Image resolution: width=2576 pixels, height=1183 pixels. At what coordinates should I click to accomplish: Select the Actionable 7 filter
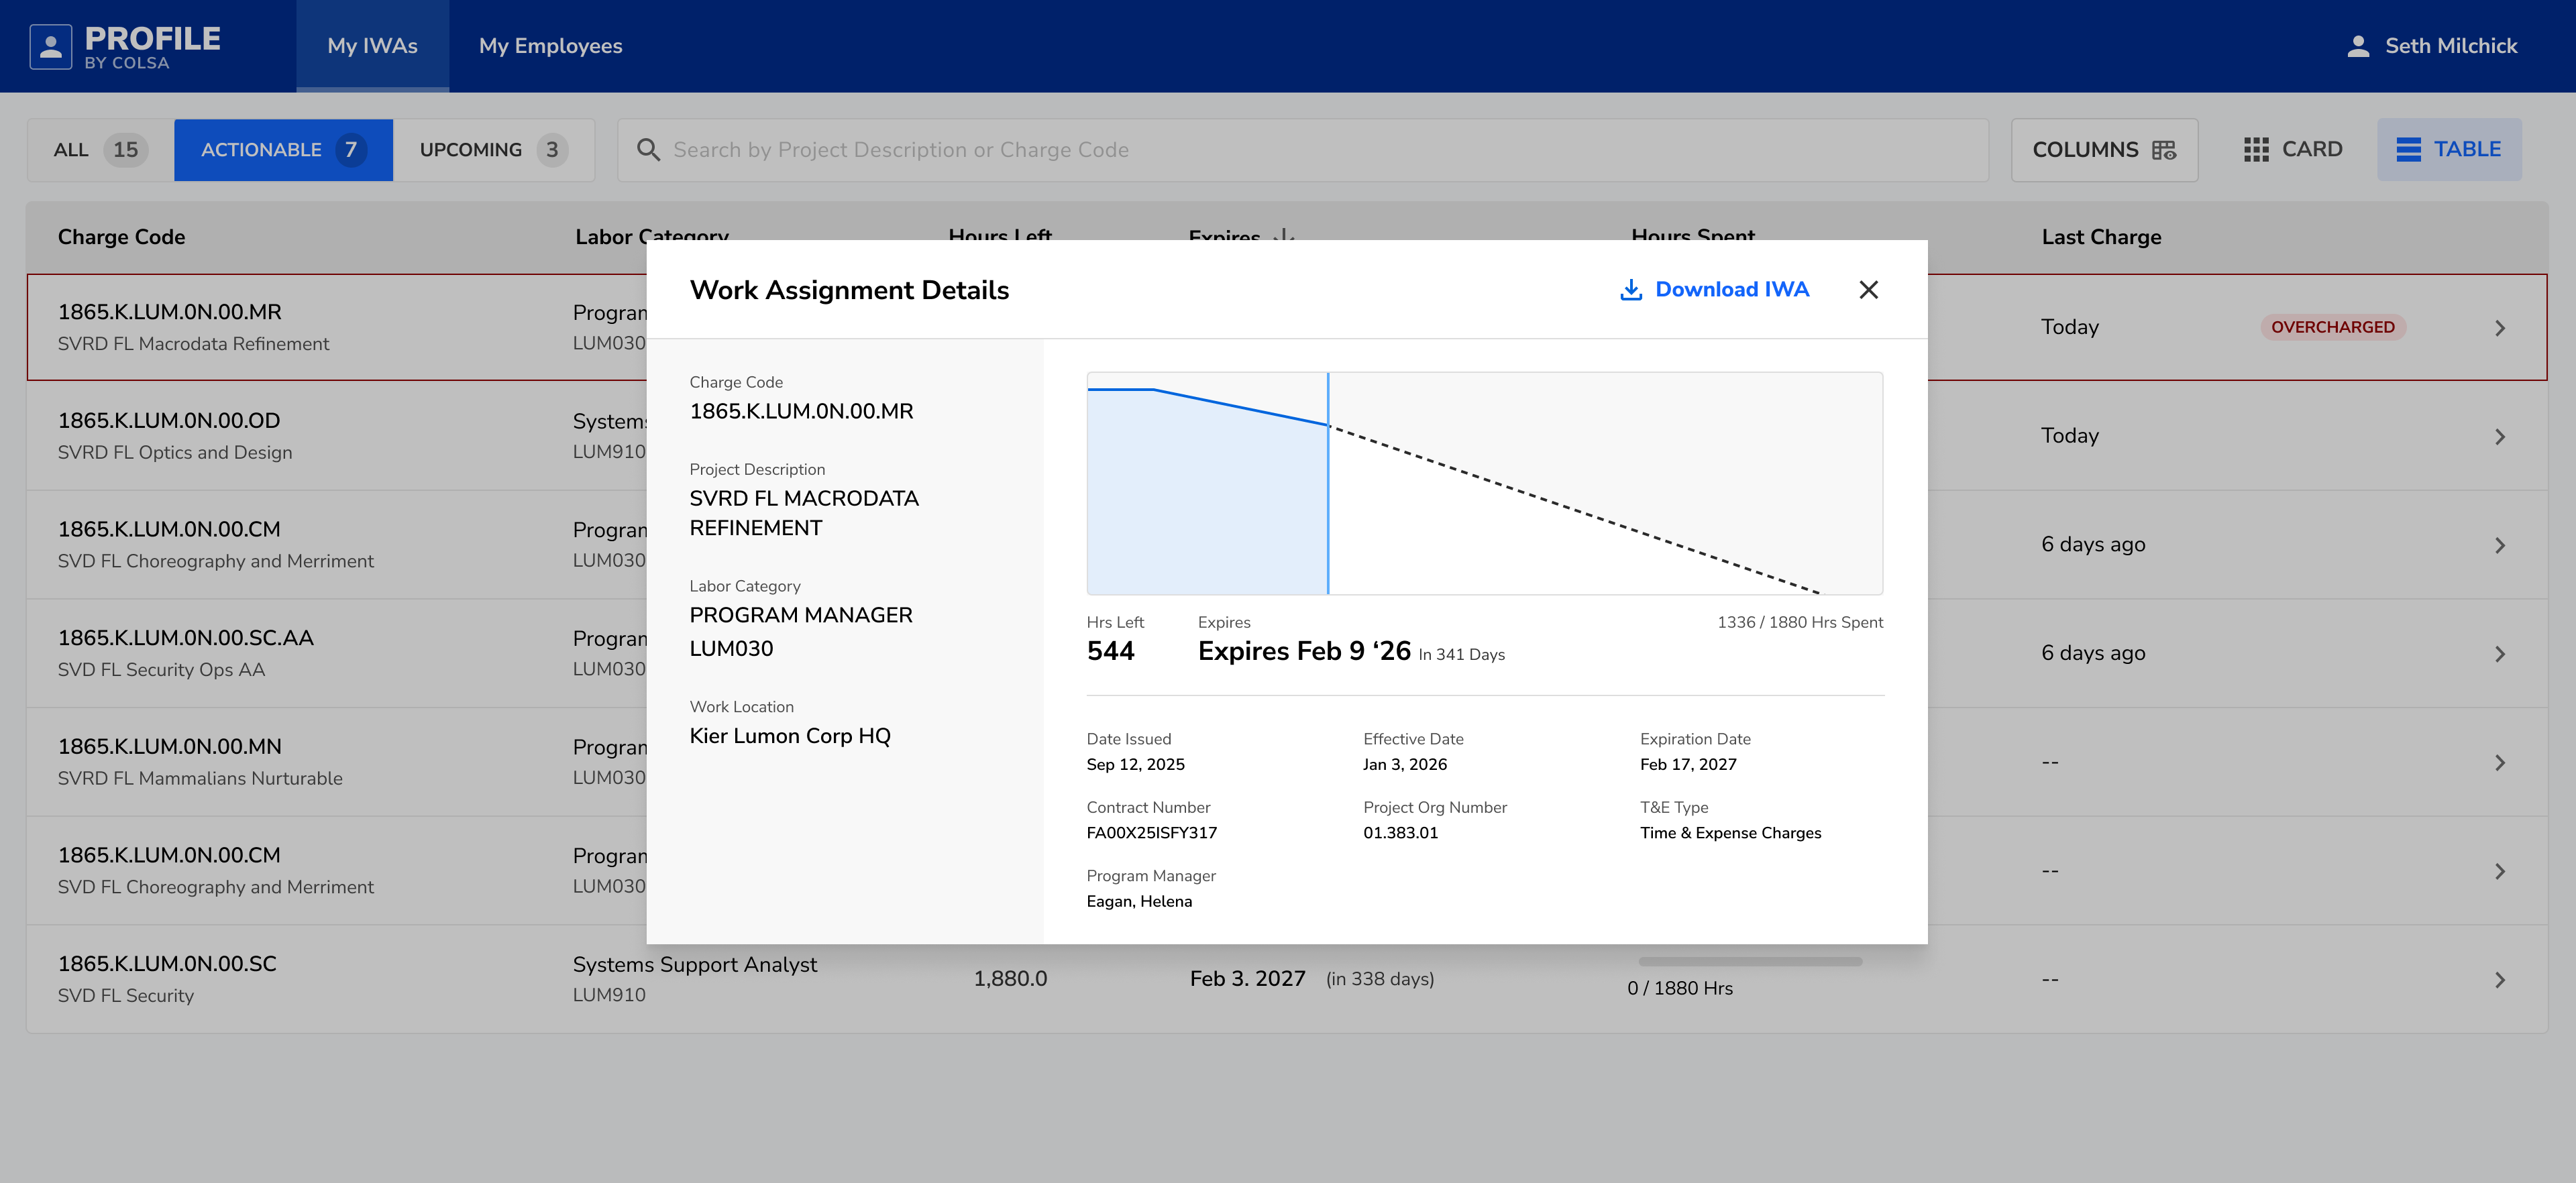(283, 150)
